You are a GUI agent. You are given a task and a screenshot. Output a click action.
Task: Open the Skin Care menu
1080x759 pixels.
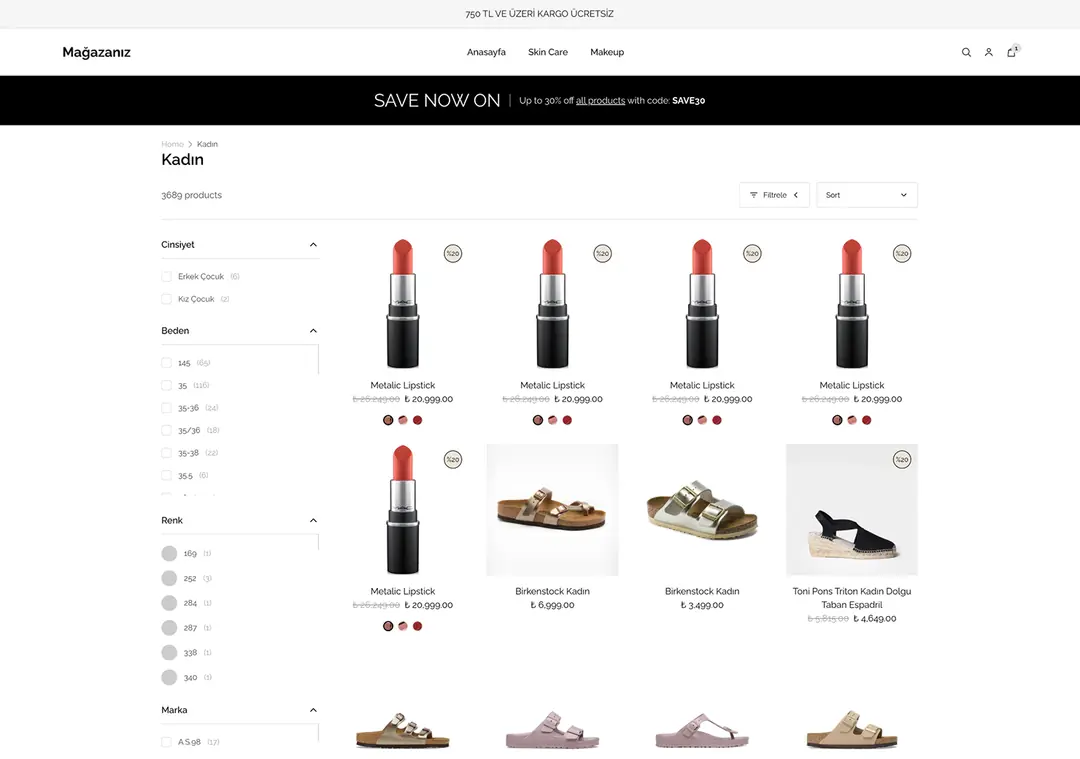click(x=548, y=52)
